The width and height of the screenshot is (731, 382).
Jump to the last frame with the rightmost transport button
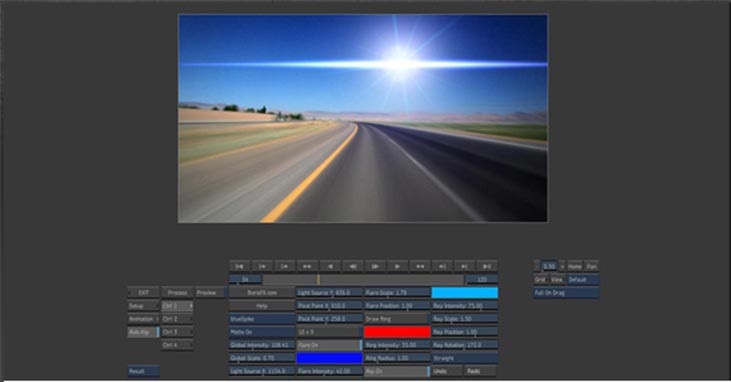(x=487, y=266)
